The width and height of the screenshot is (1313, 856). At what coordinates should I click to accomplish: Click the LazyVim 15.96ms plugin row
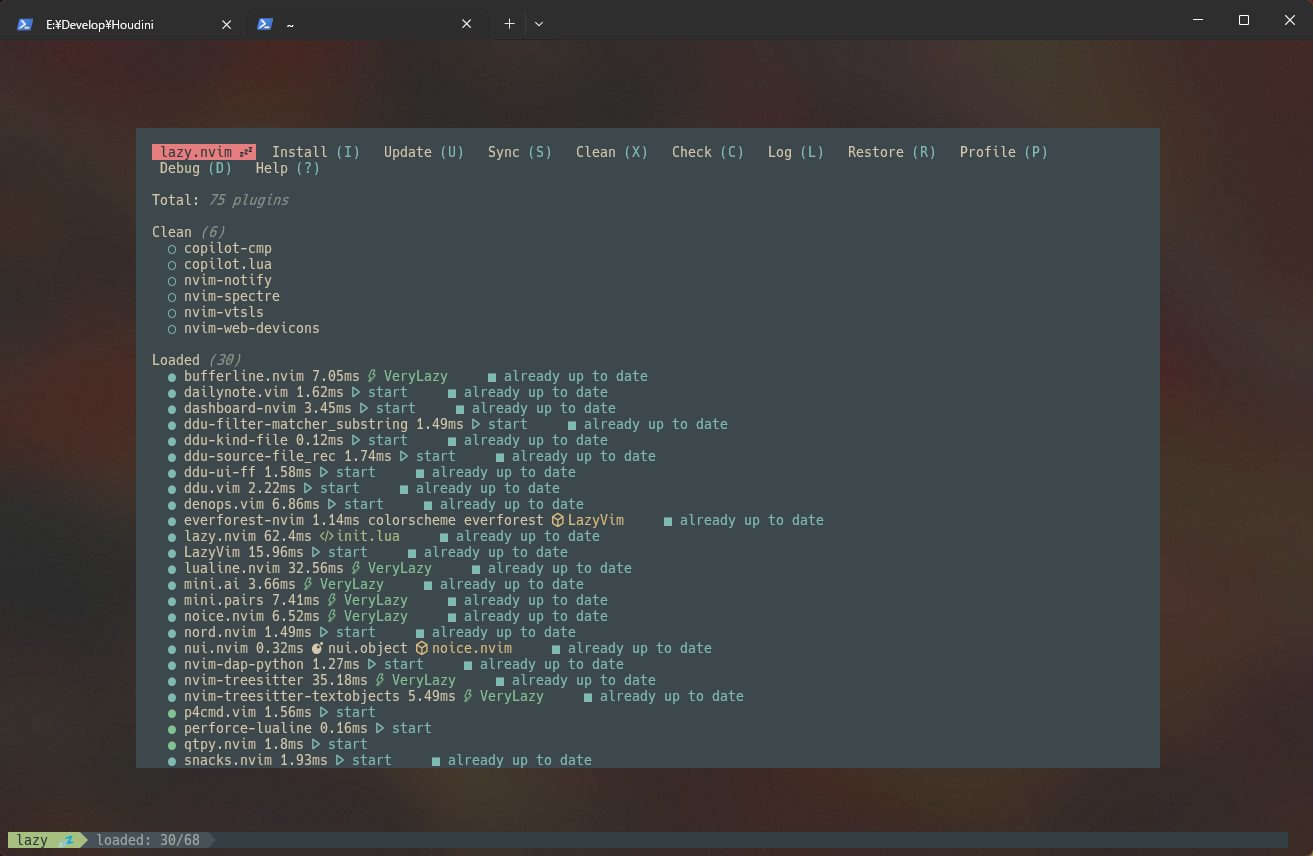368,552
